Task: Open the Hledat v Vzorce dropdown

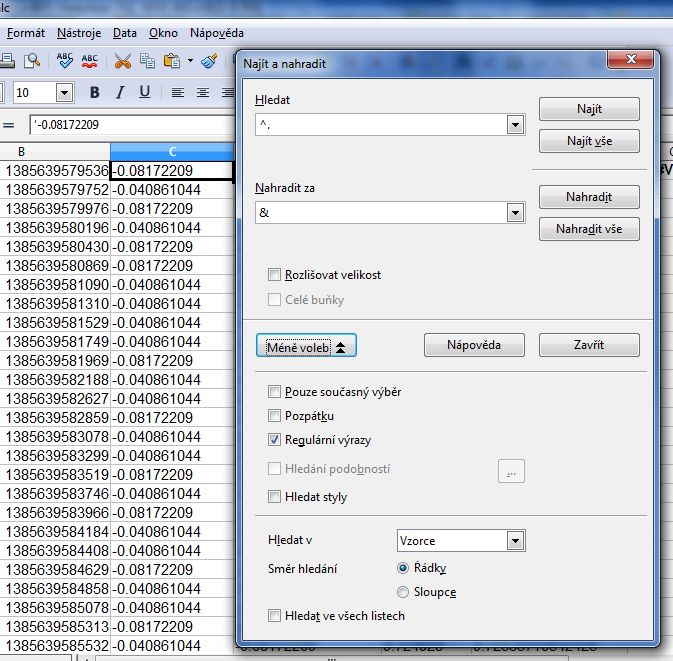Action: click(516, 541)
